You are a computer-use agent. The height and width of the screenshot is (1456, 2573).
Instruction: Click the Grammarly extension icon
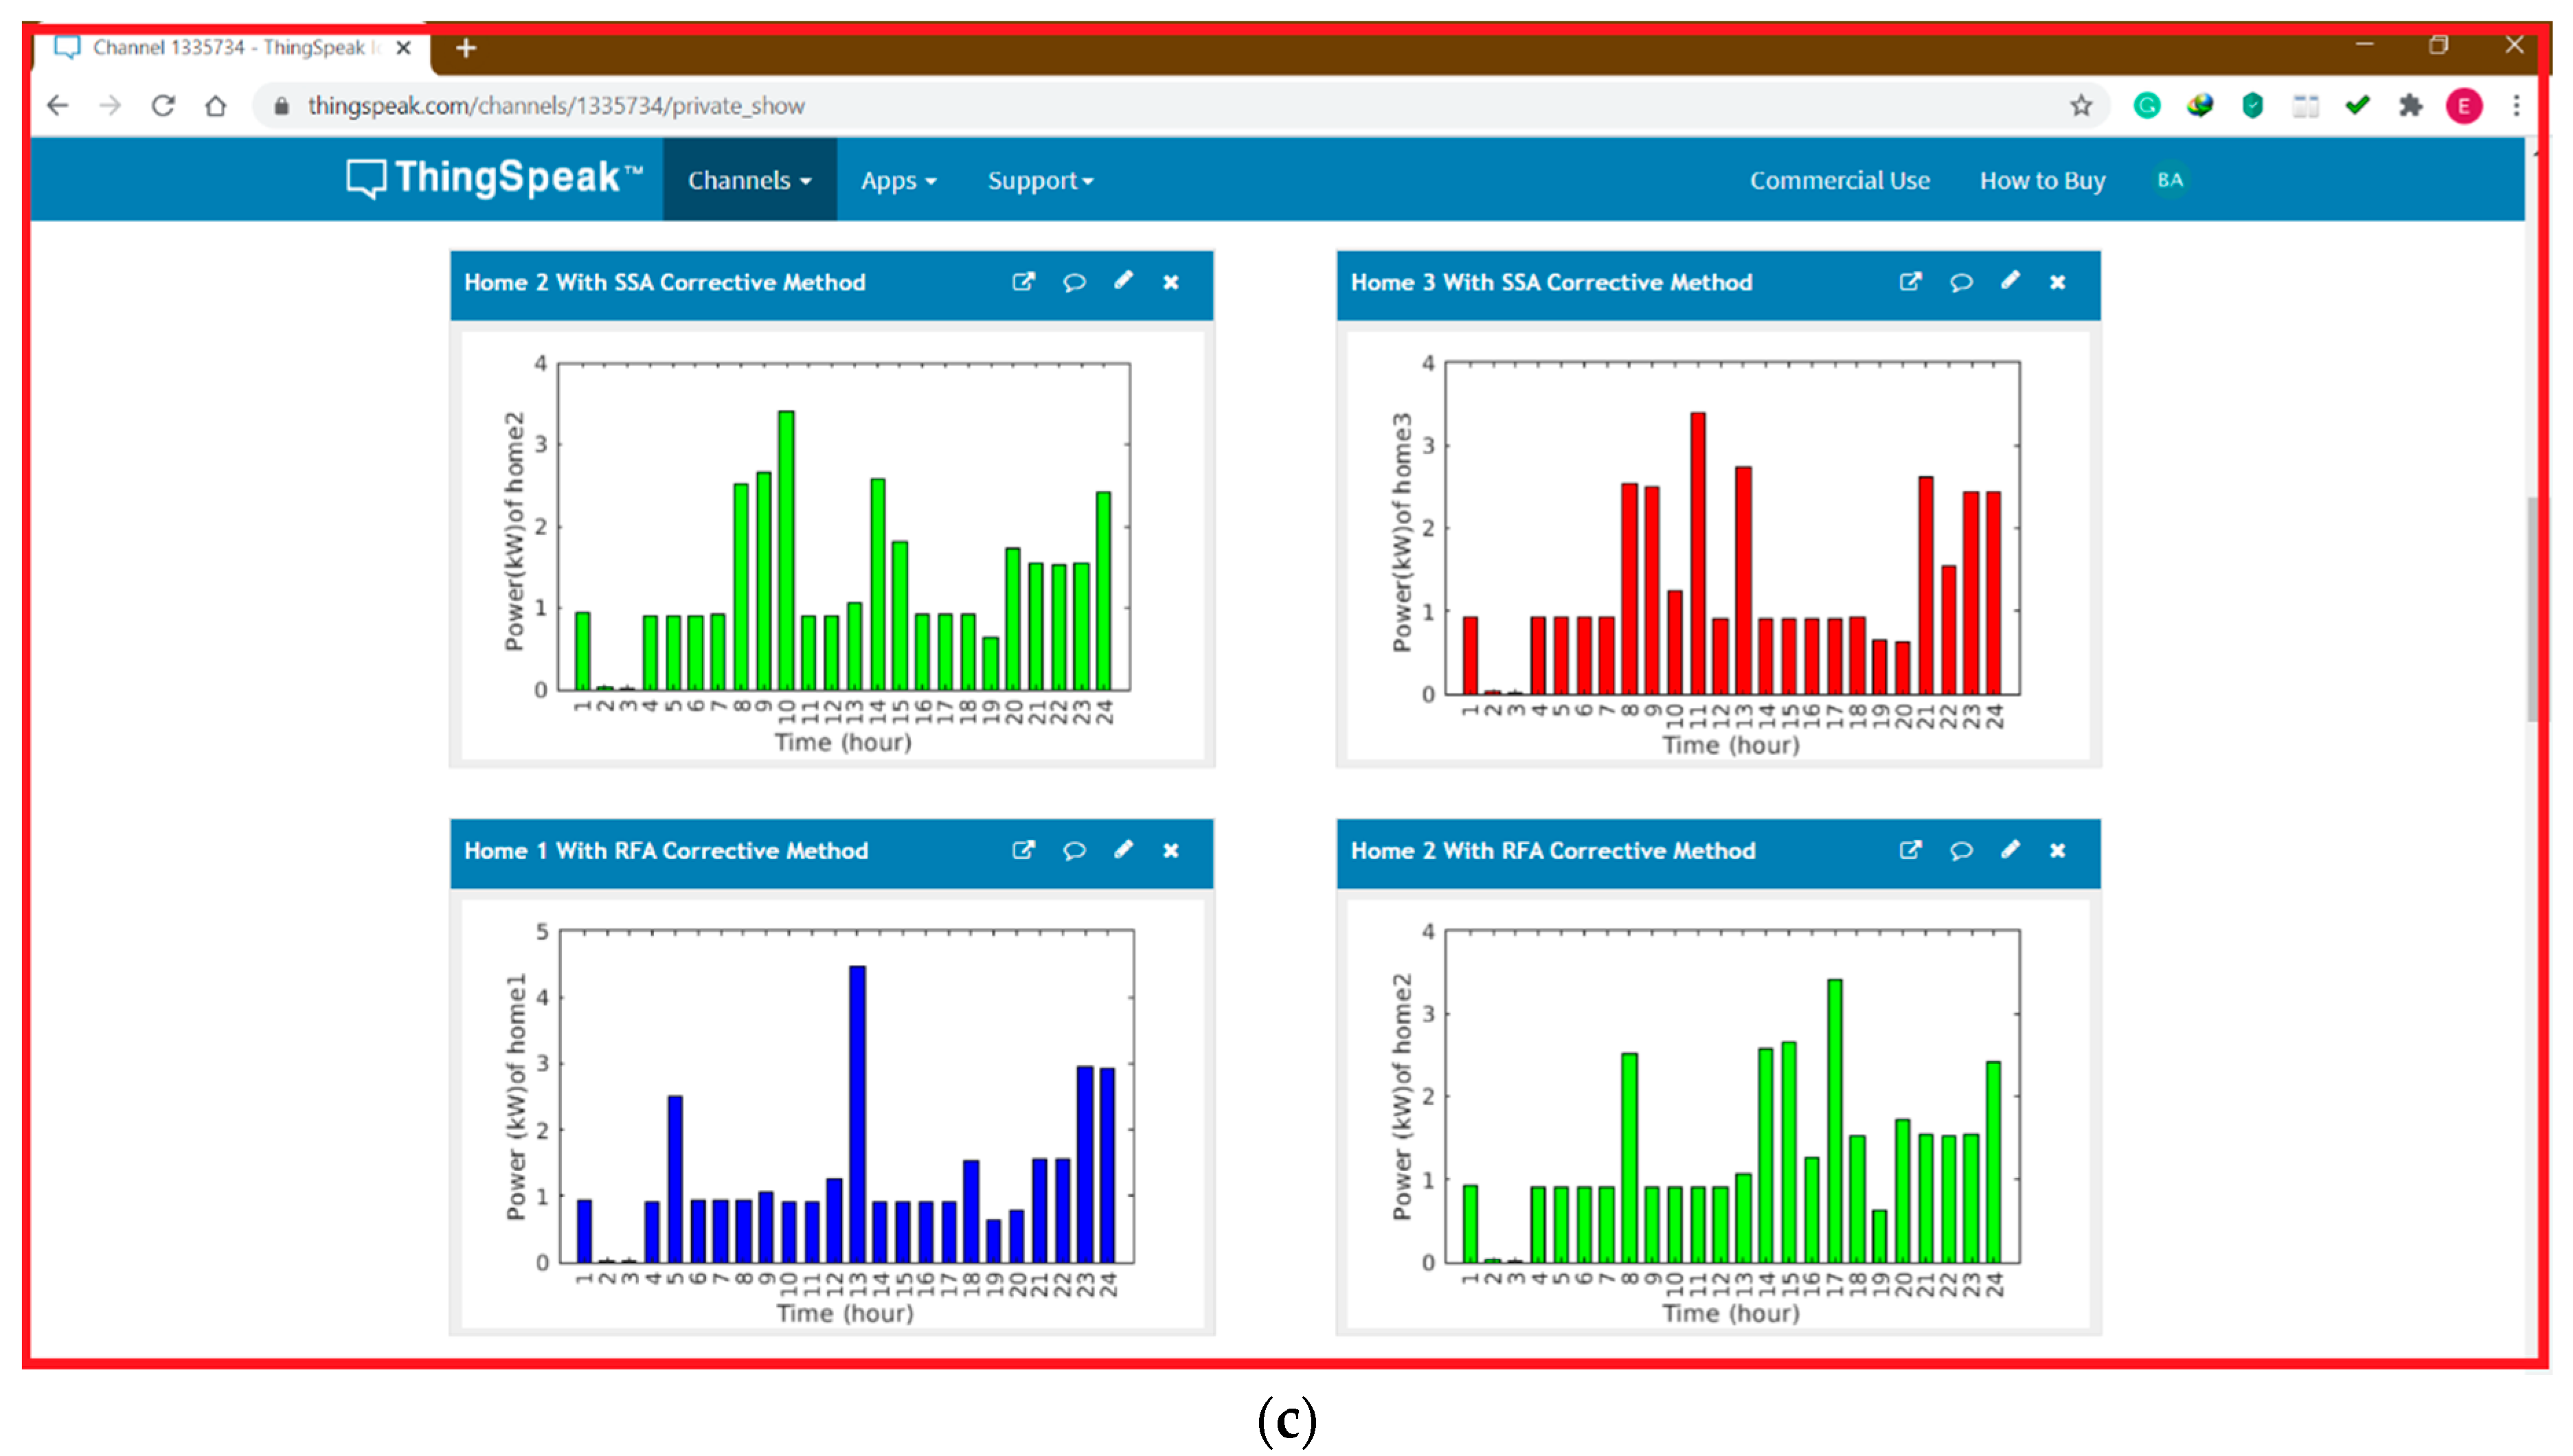[2147, 105]
